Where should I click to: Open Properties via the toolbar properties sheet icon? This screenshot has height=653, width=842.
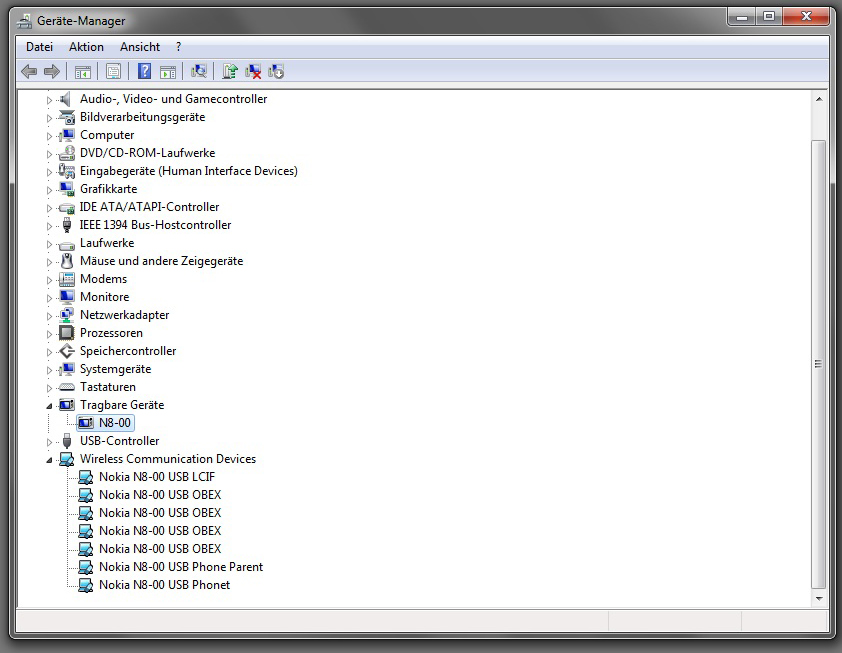click(113, 71)
